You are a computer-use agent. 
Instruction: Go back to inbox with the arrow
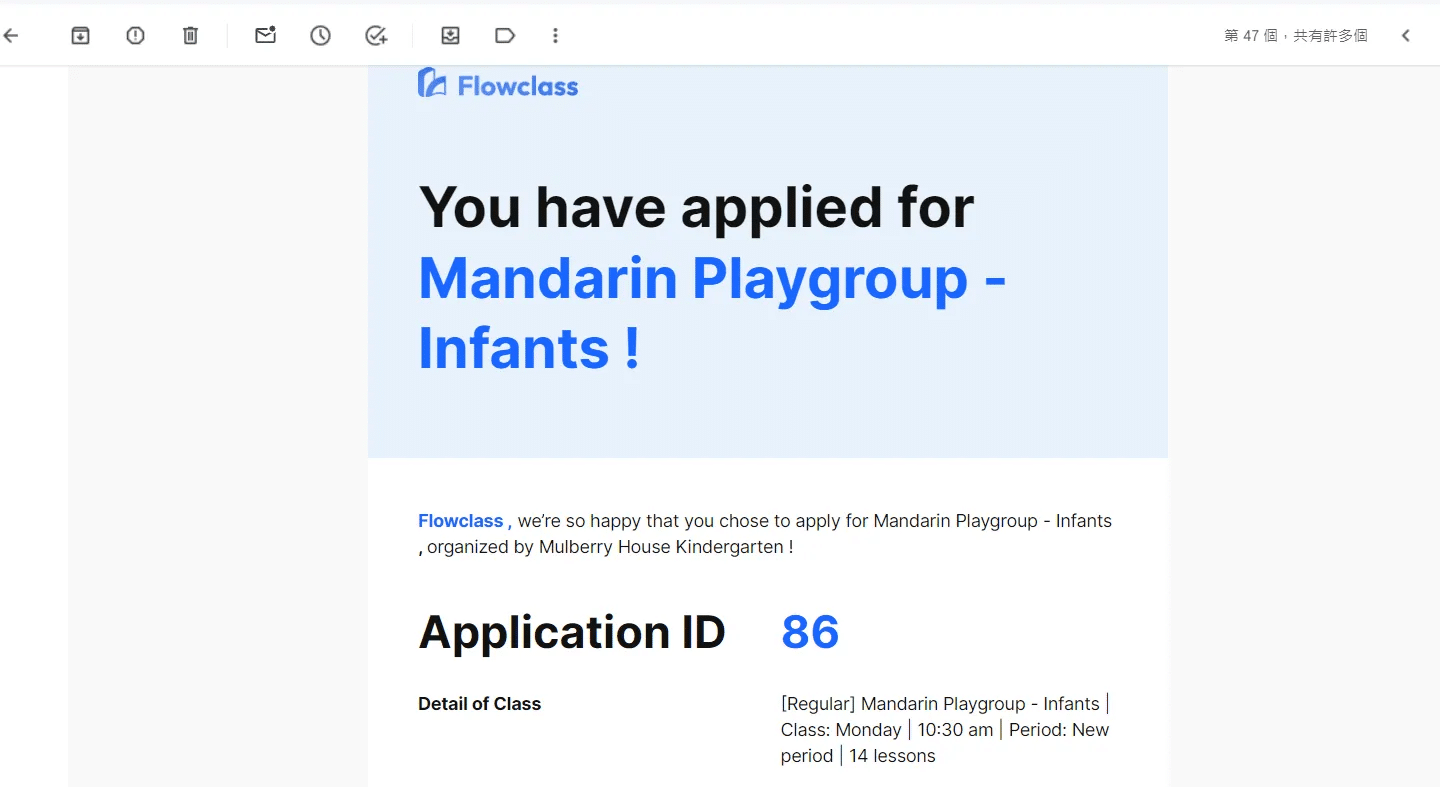pos(11,36)
